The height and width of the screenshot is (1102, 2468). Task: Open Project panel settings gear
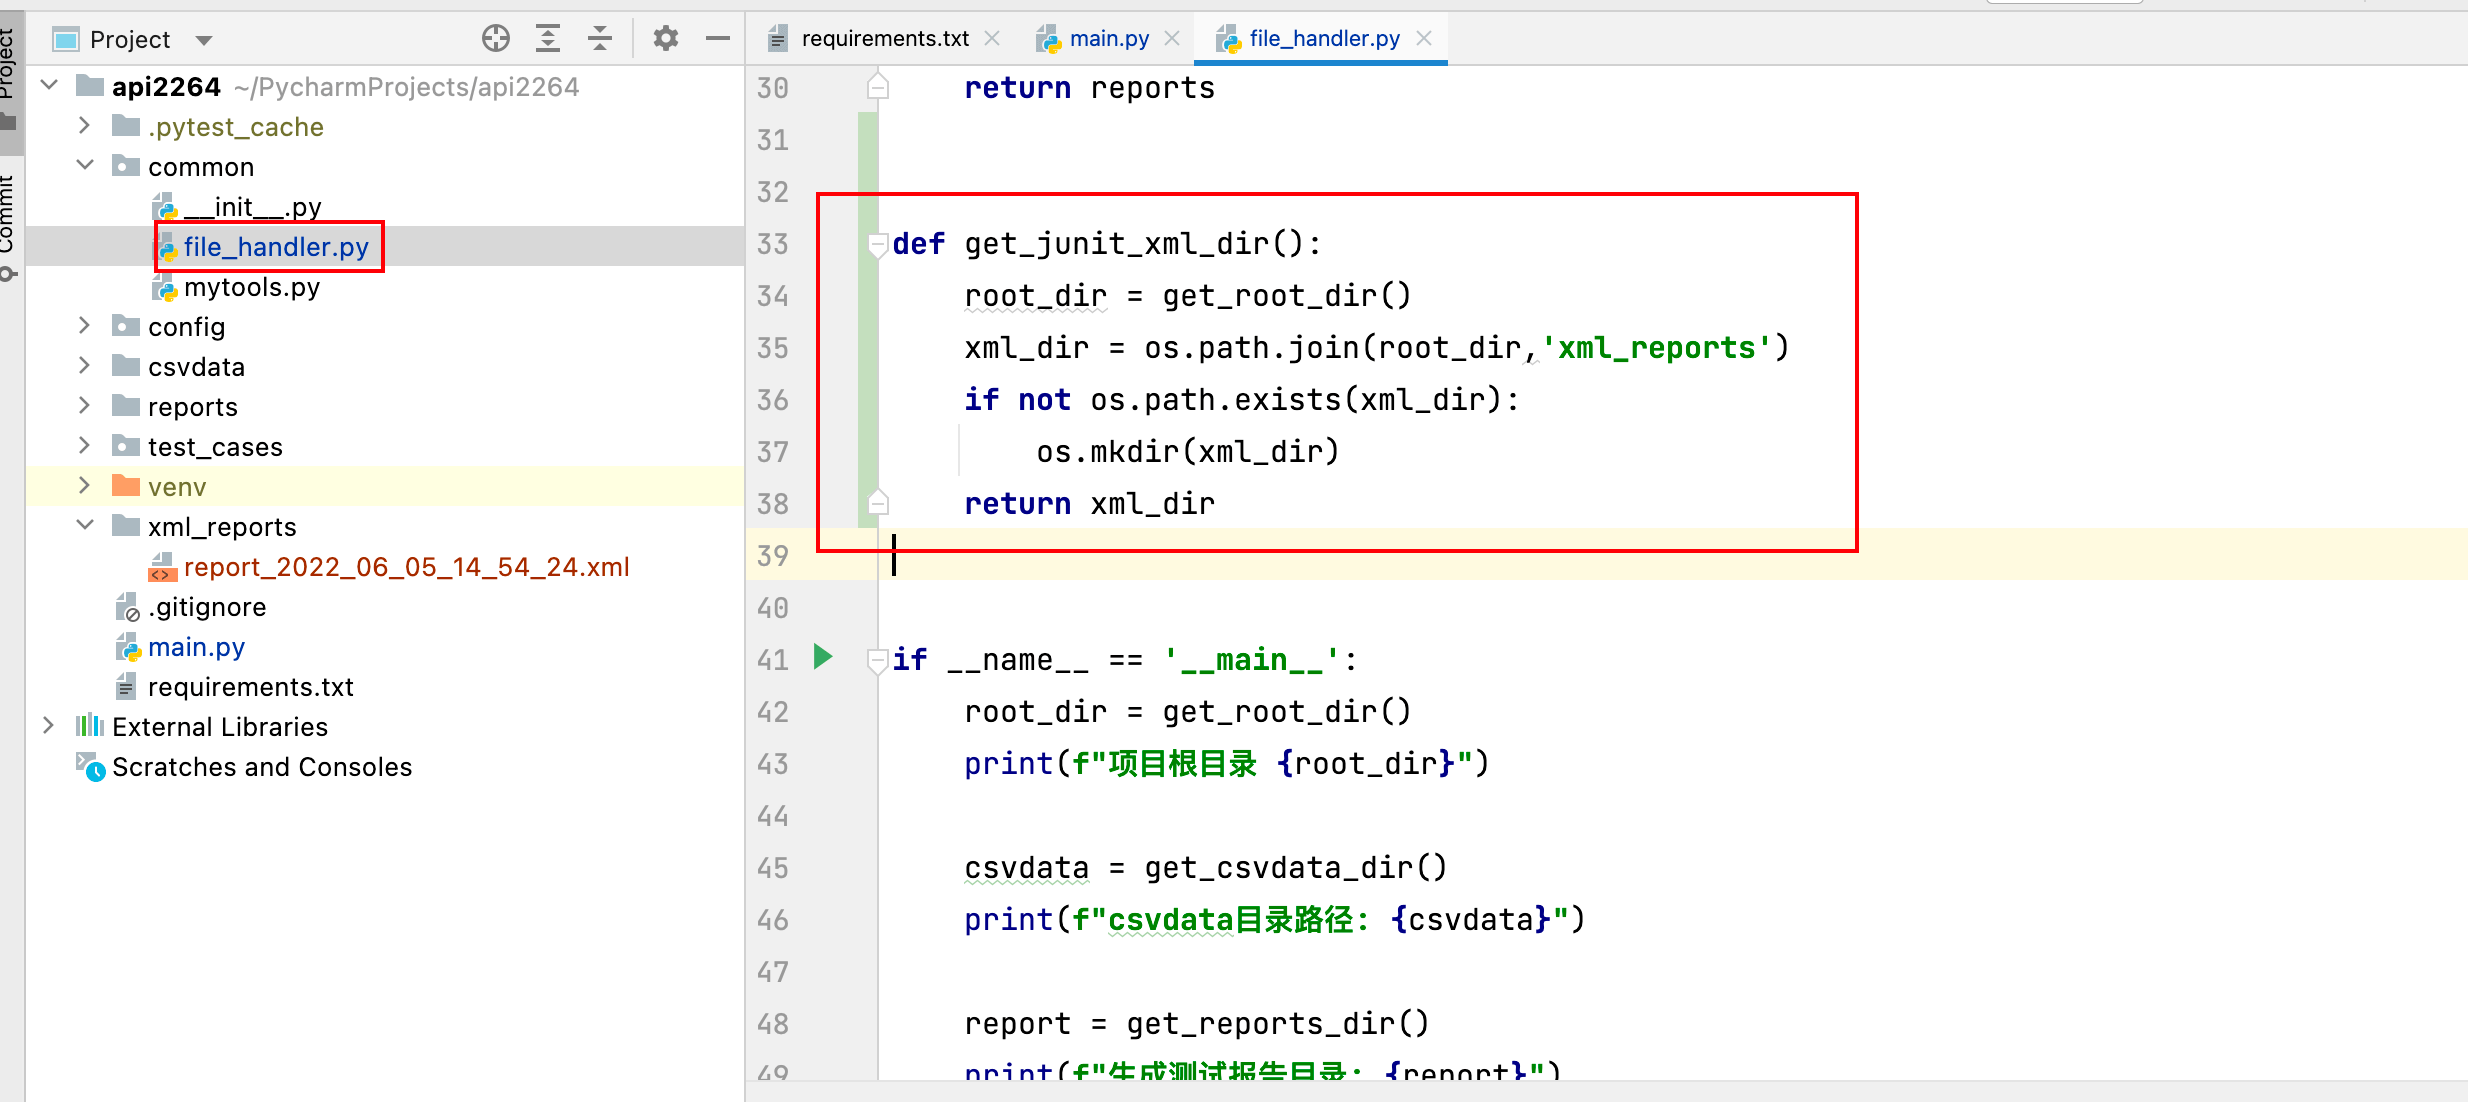(666, 39)
